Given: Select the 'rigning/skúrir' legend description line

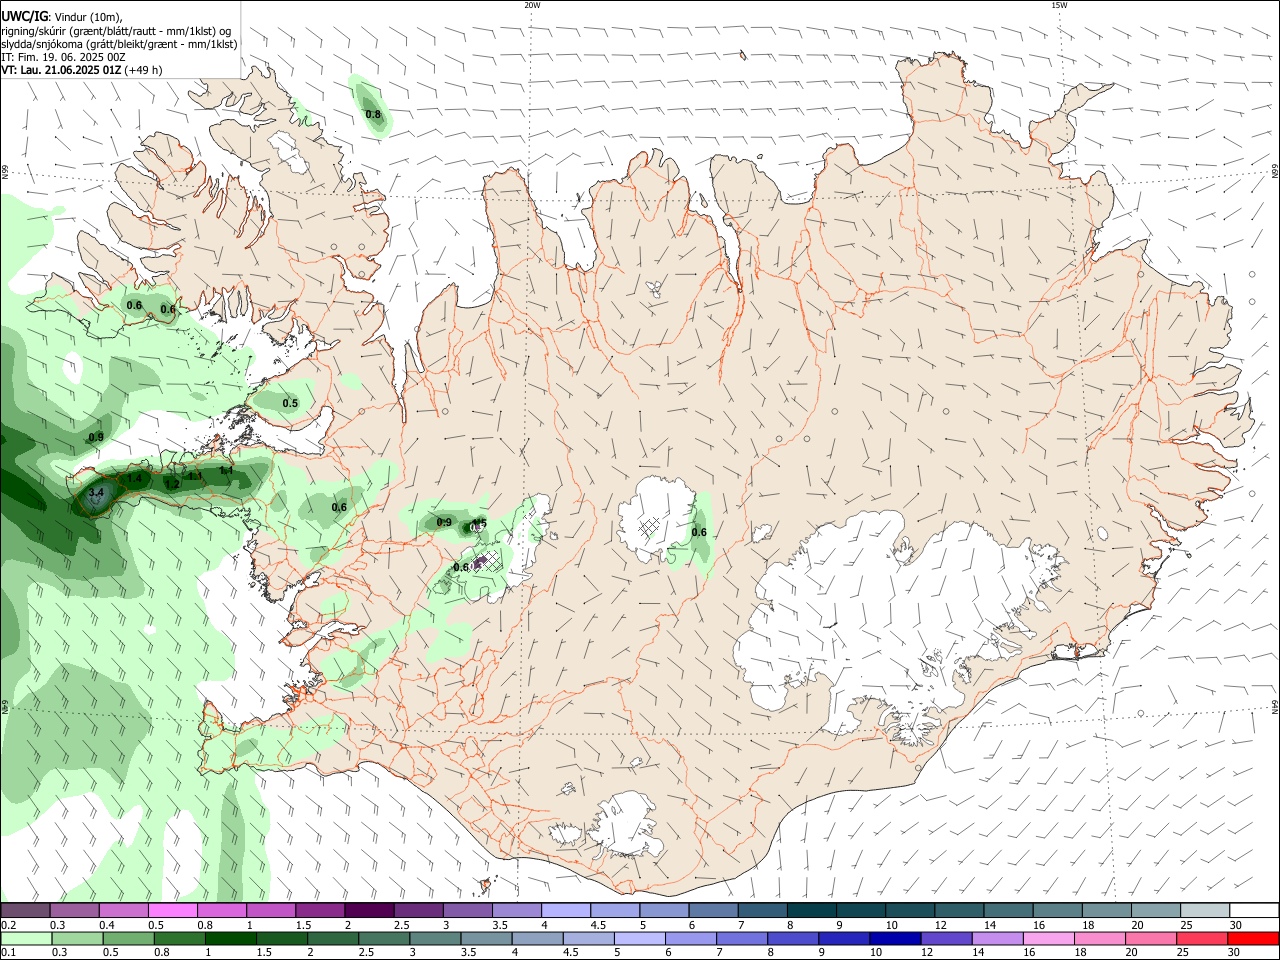Looking at the screenshot, I should [x=116, y=30].
